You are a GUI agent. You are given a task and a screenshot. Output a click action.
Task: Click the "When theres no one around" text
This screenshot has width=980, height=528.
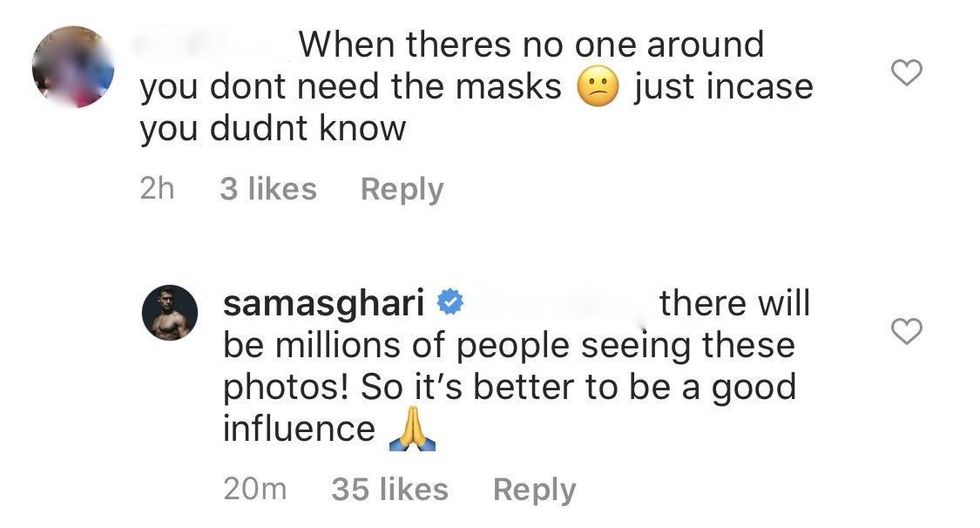click(x=531, y=44)
